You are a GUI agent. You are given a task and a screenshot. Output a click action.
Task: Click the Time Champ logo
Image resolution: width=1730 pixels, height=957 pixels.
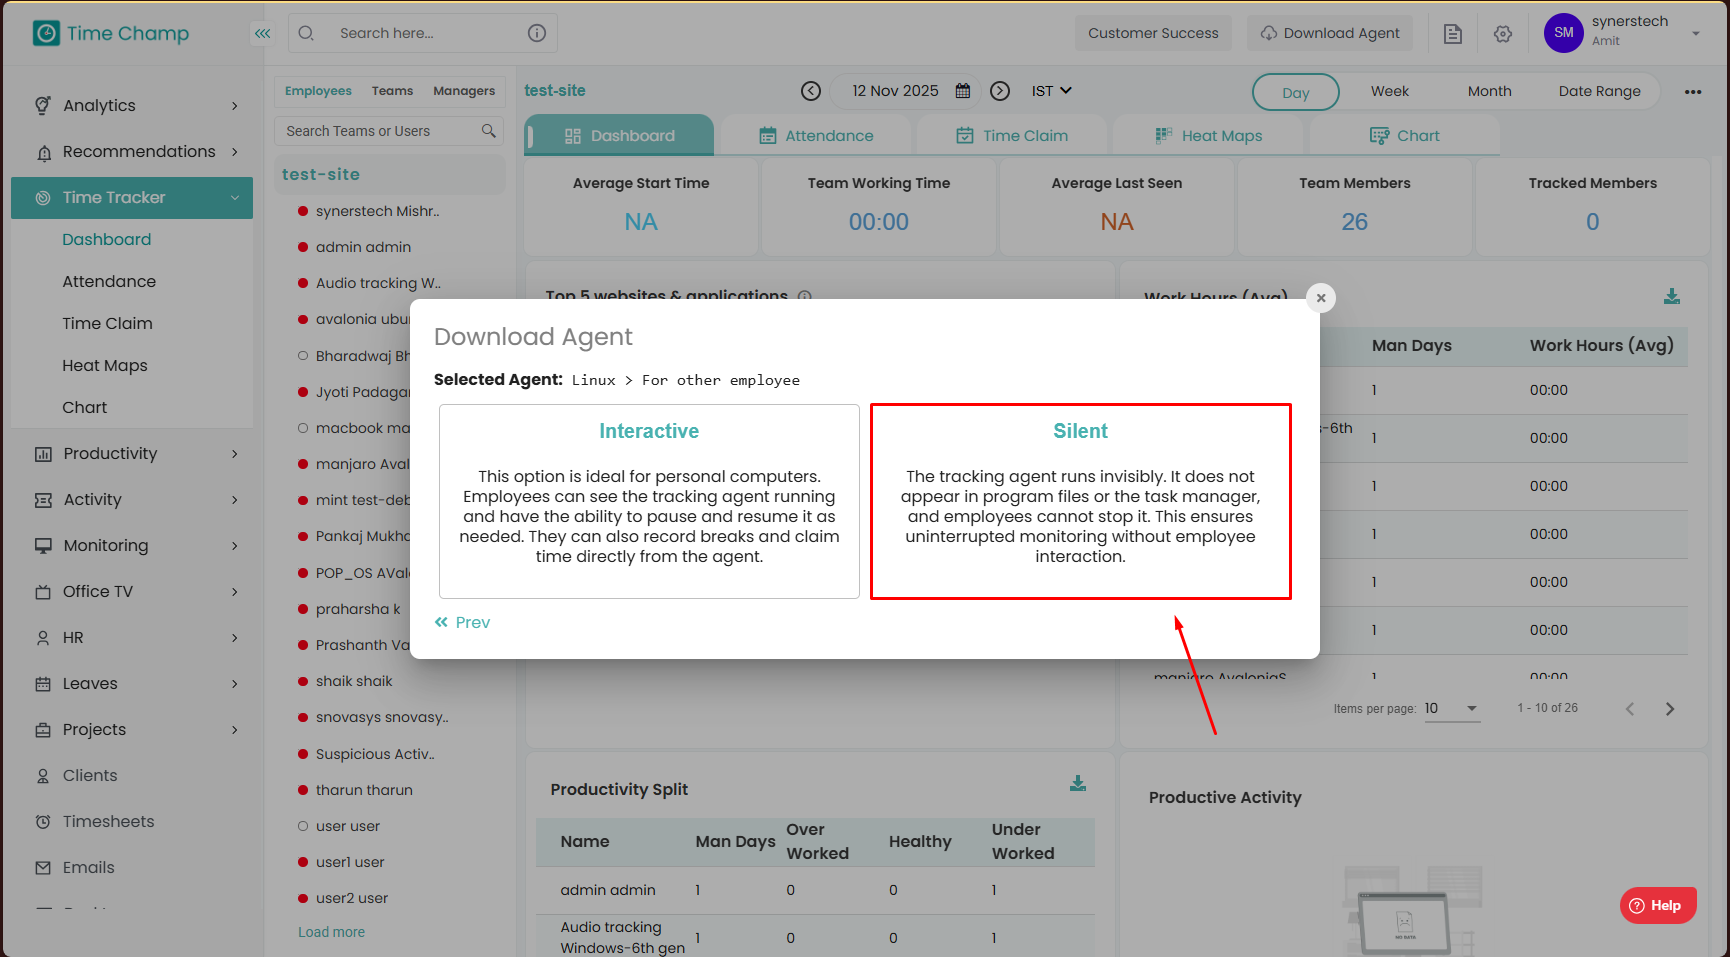tap(111, 33)
